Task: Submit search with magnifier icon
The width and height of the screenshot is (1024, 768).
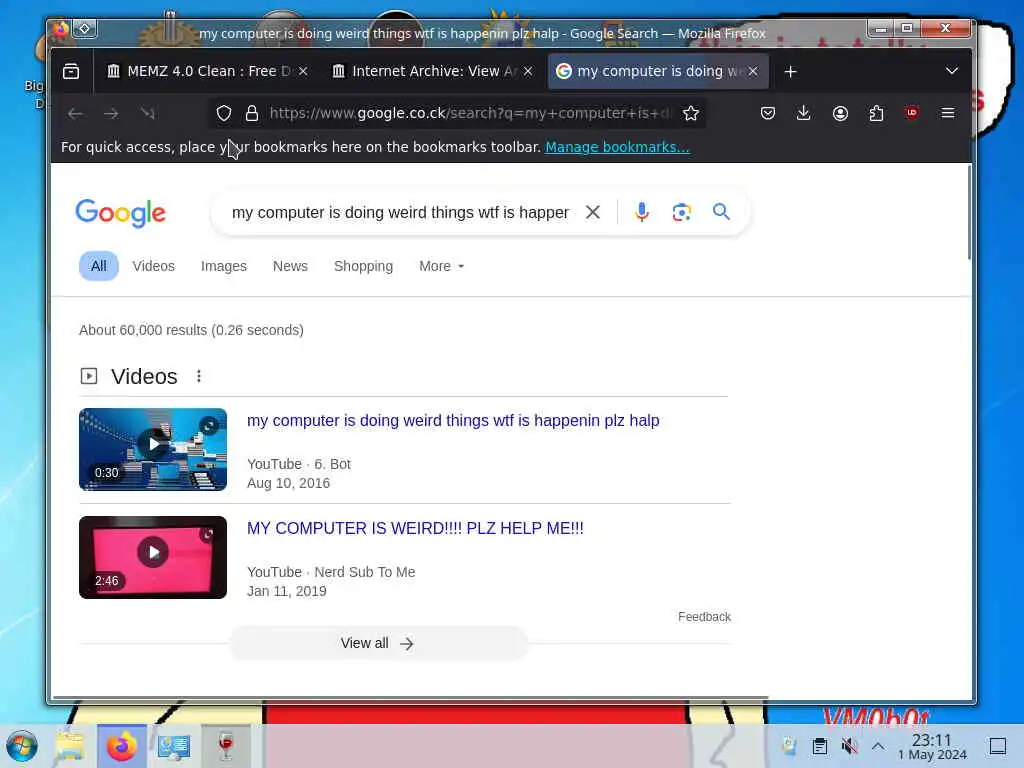Action: pos(722,212)
